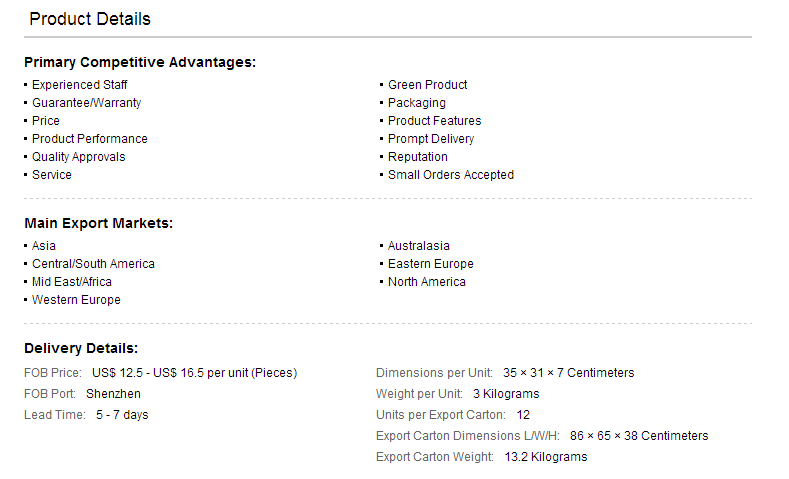Click the Mid East/Africa entry
The width and height of the screenshot is (789, 479).
coord(72,282)
